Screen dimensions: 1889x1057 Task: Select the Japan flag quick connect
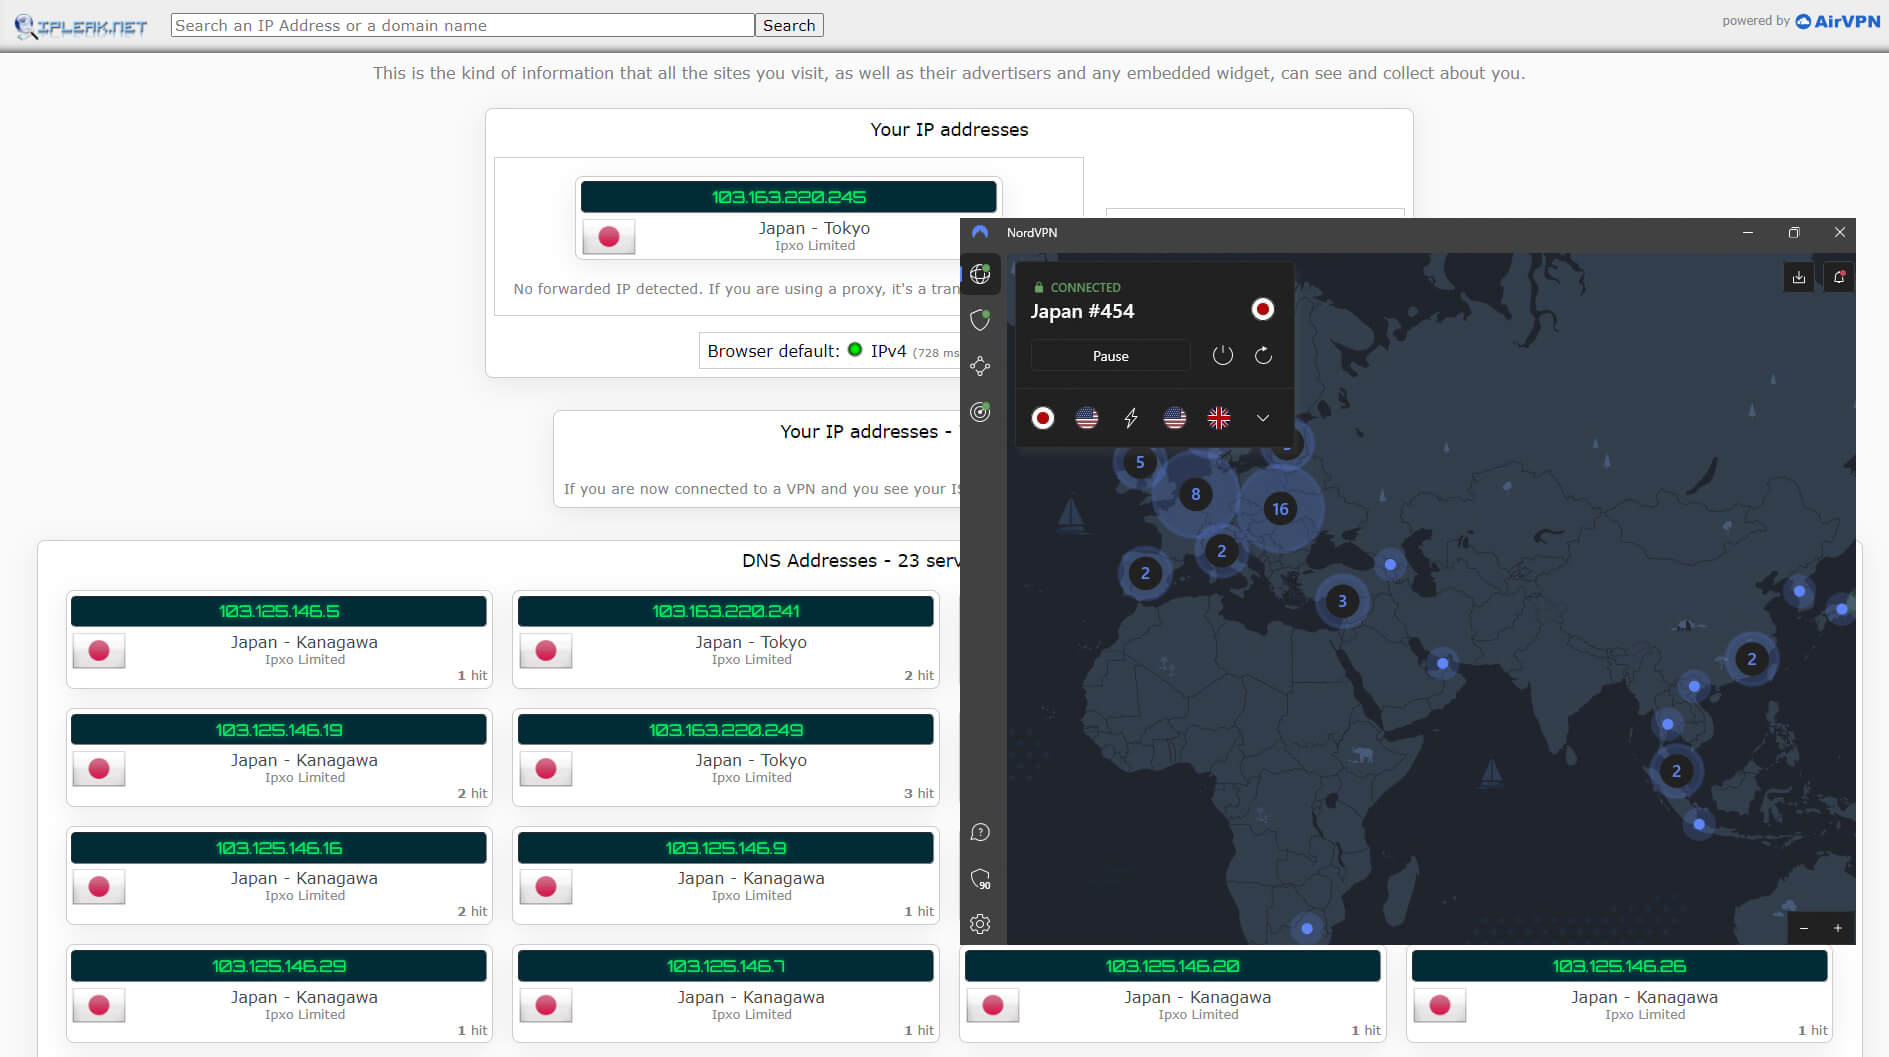pos(1043,418)
